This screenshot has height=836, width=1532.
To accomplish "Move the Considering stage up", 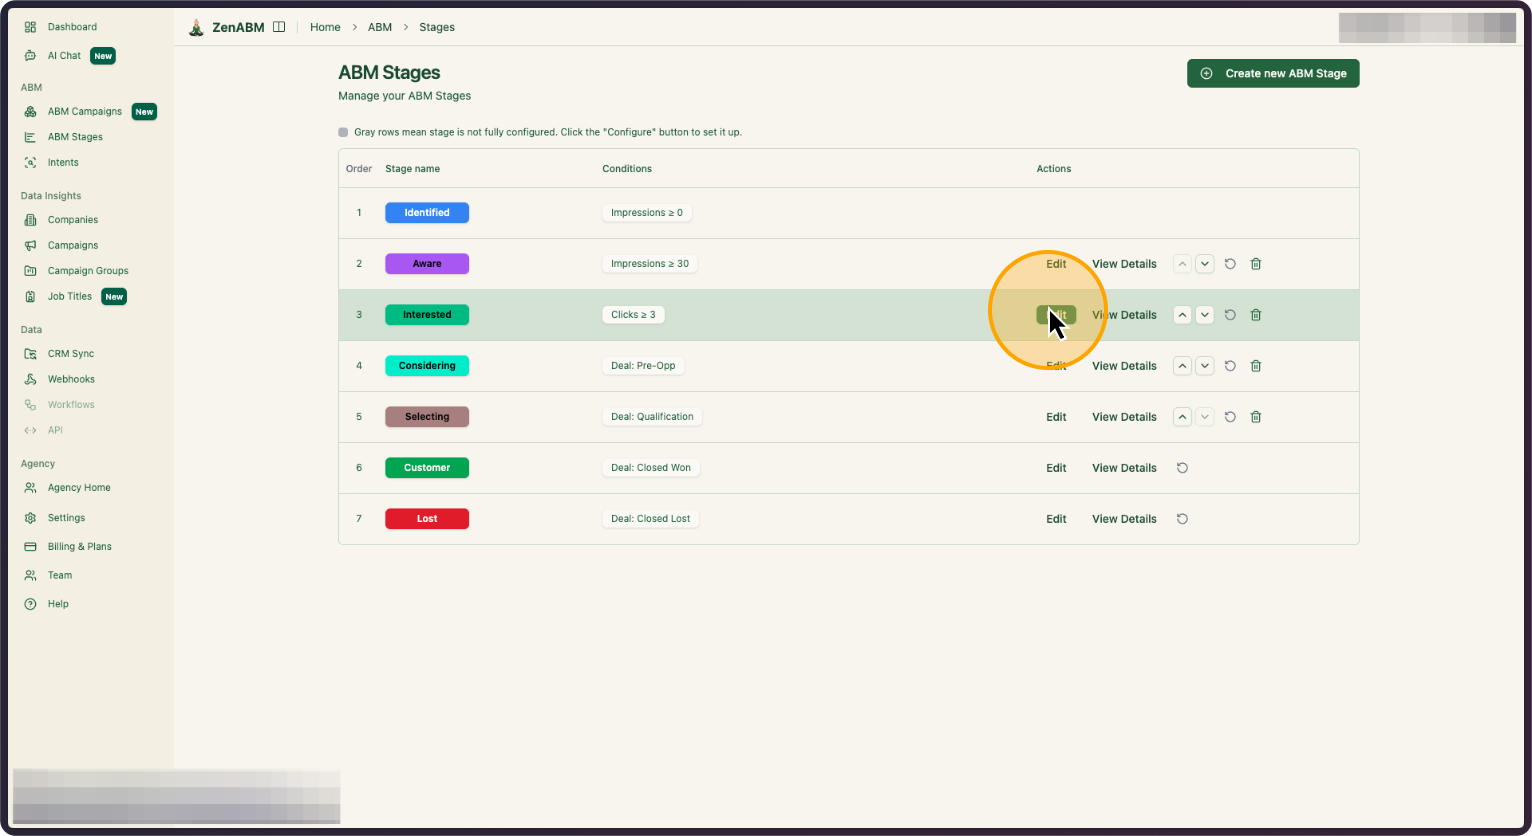I will point(1182,365).
